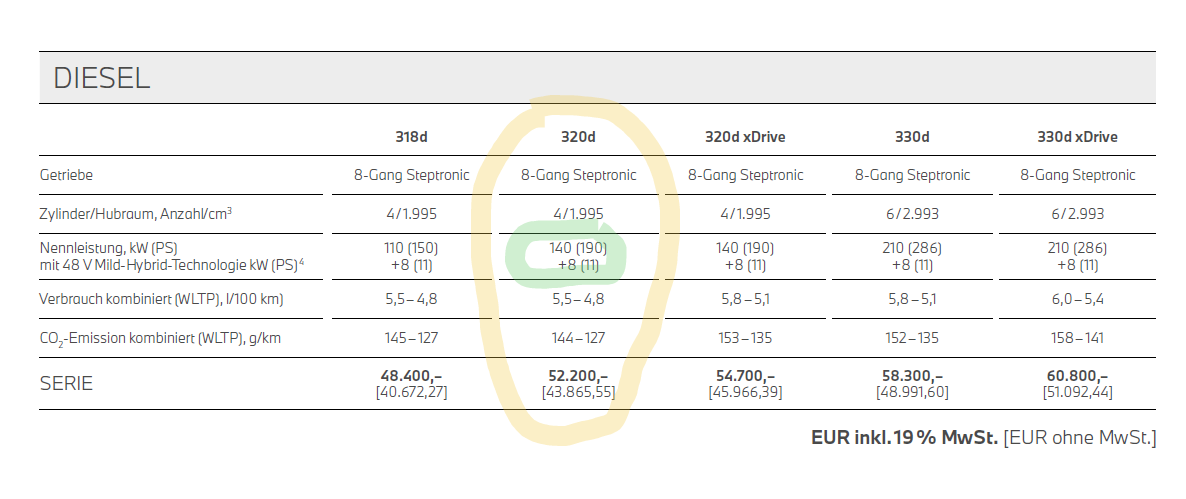
Task: Click the 330d power value 210 (286)
Action: pyautogui.click(x=912, y=248)
